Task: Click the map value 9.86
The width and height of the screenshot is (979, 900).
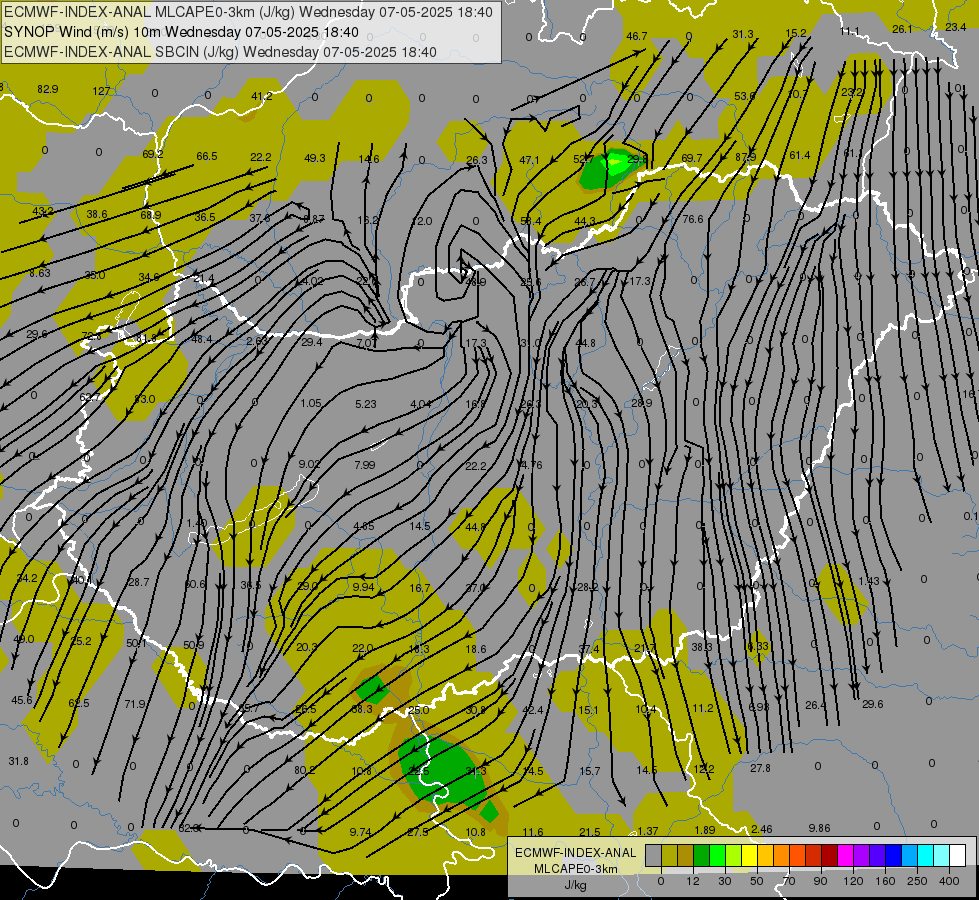Action: click(819, 828)
